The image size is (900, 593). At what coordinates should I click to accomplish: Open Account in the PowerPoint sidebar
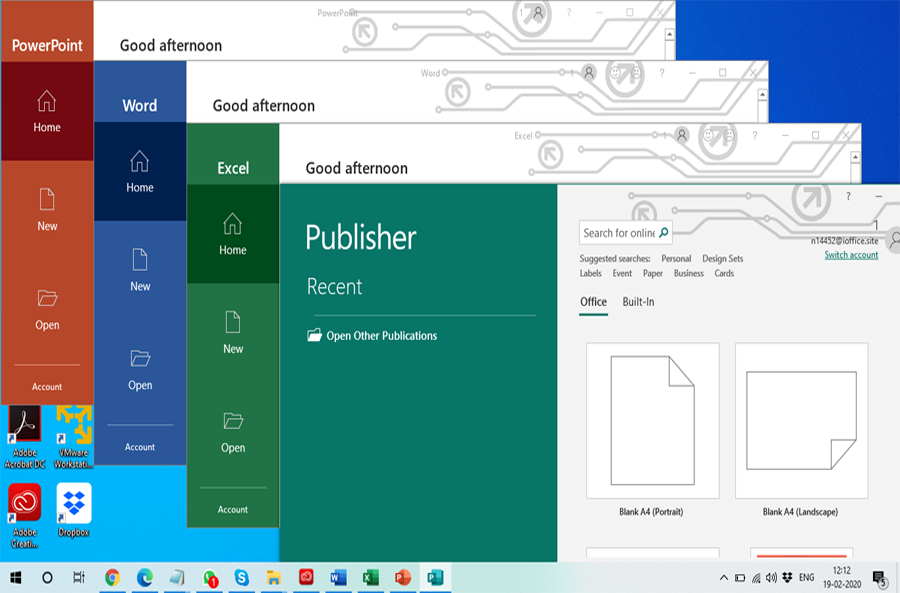(47, 387)
